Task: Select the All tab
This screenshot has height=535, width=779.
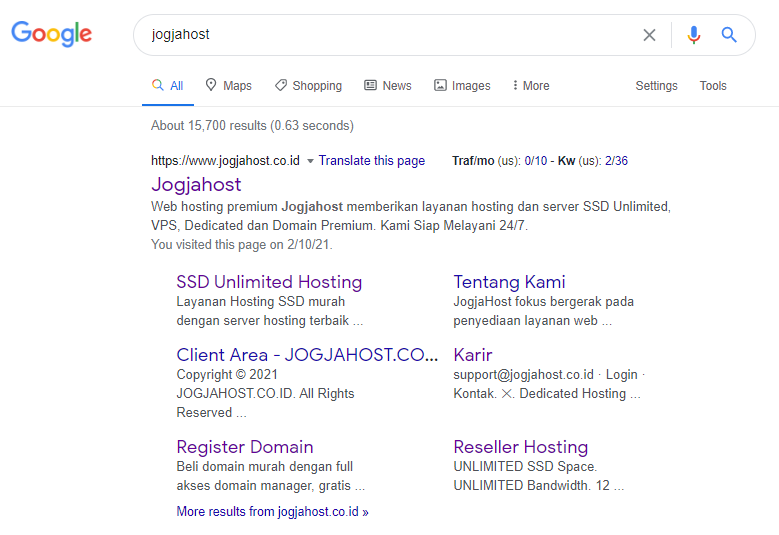Action: pos(167,85)
